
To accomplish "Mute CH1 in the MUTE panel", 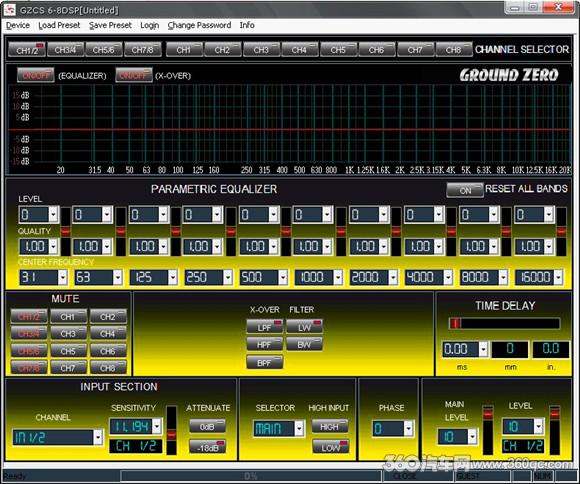I will (68, 317).
